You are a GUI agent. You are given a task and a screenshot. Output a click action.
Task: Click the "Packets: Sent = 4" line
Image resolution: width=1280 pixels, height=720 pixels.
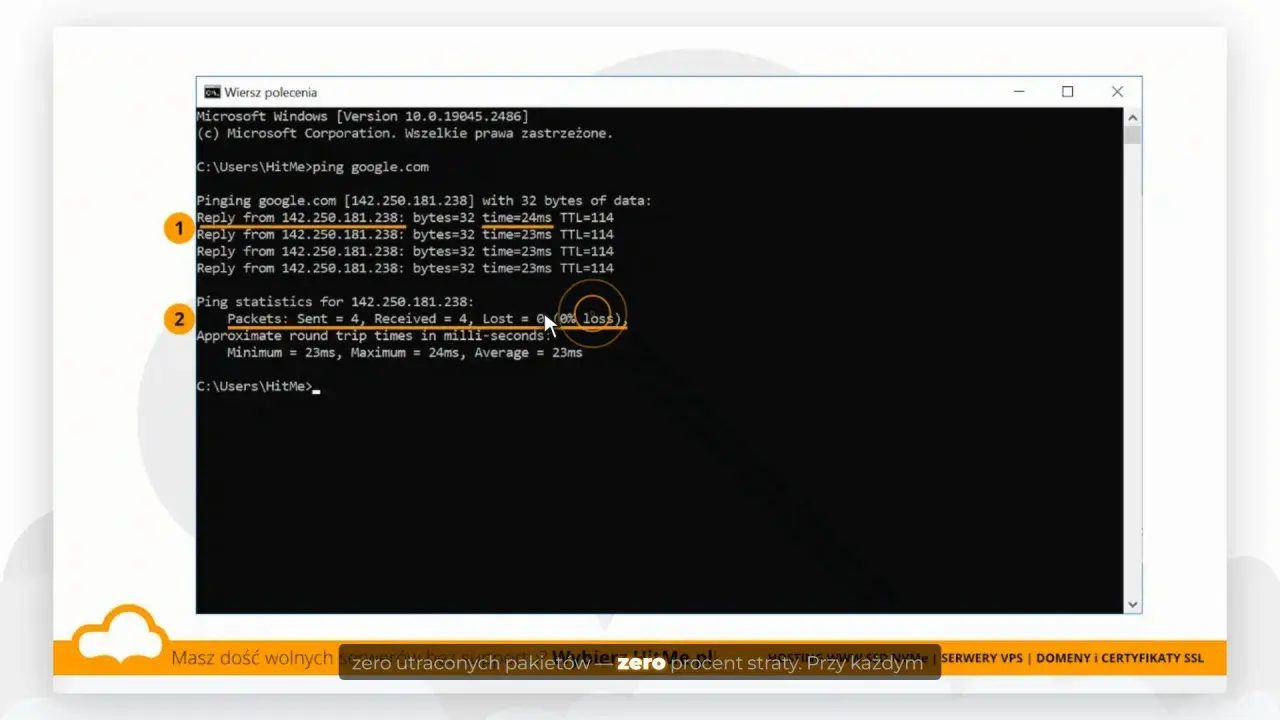click(428, 319)
